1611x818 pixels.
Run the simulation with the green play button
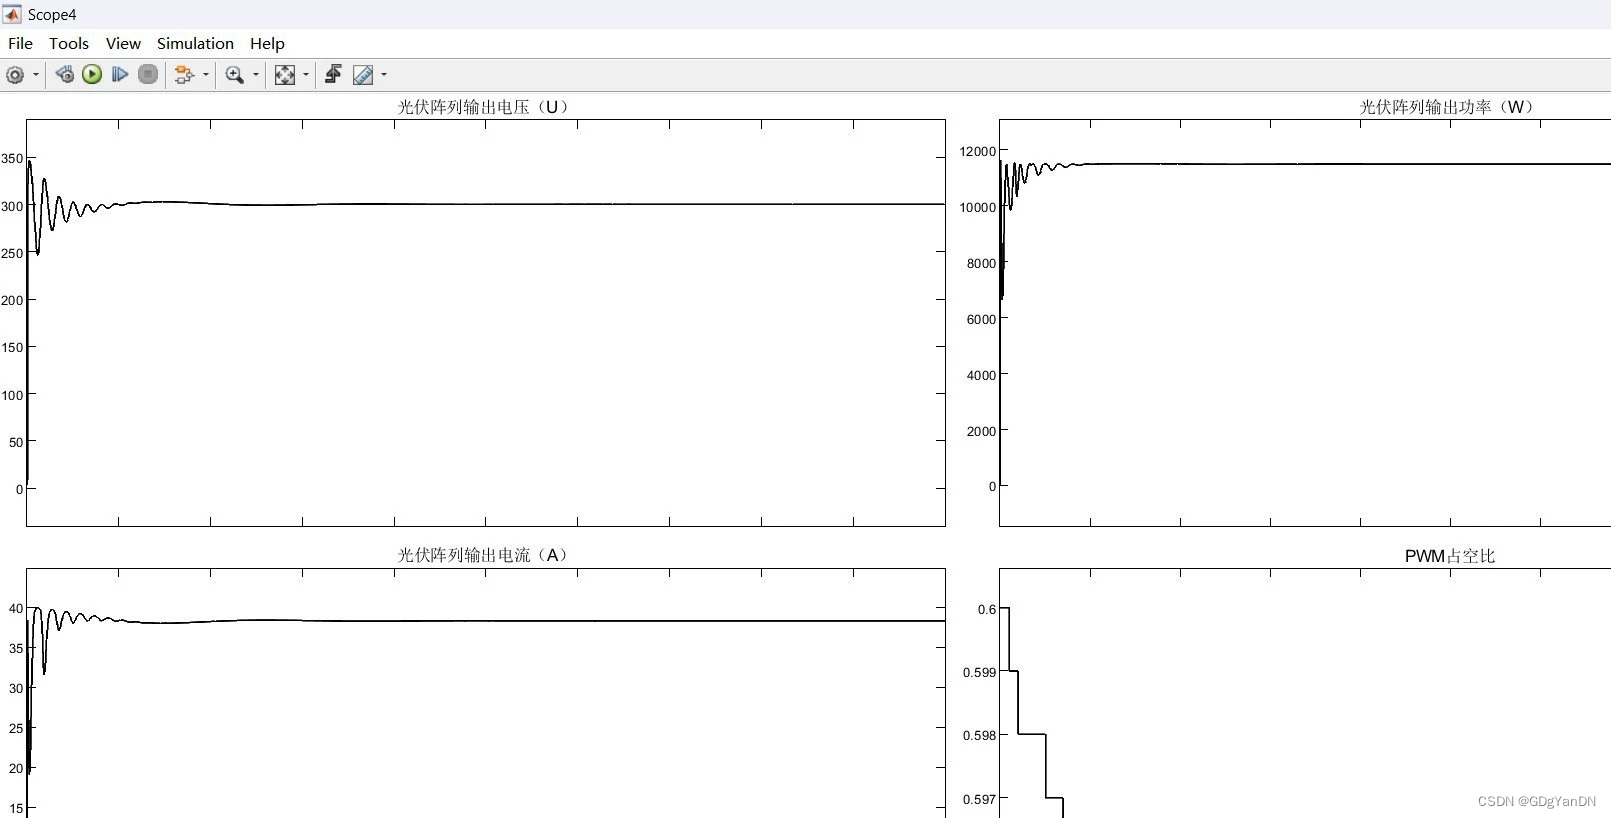pos(92,74)
